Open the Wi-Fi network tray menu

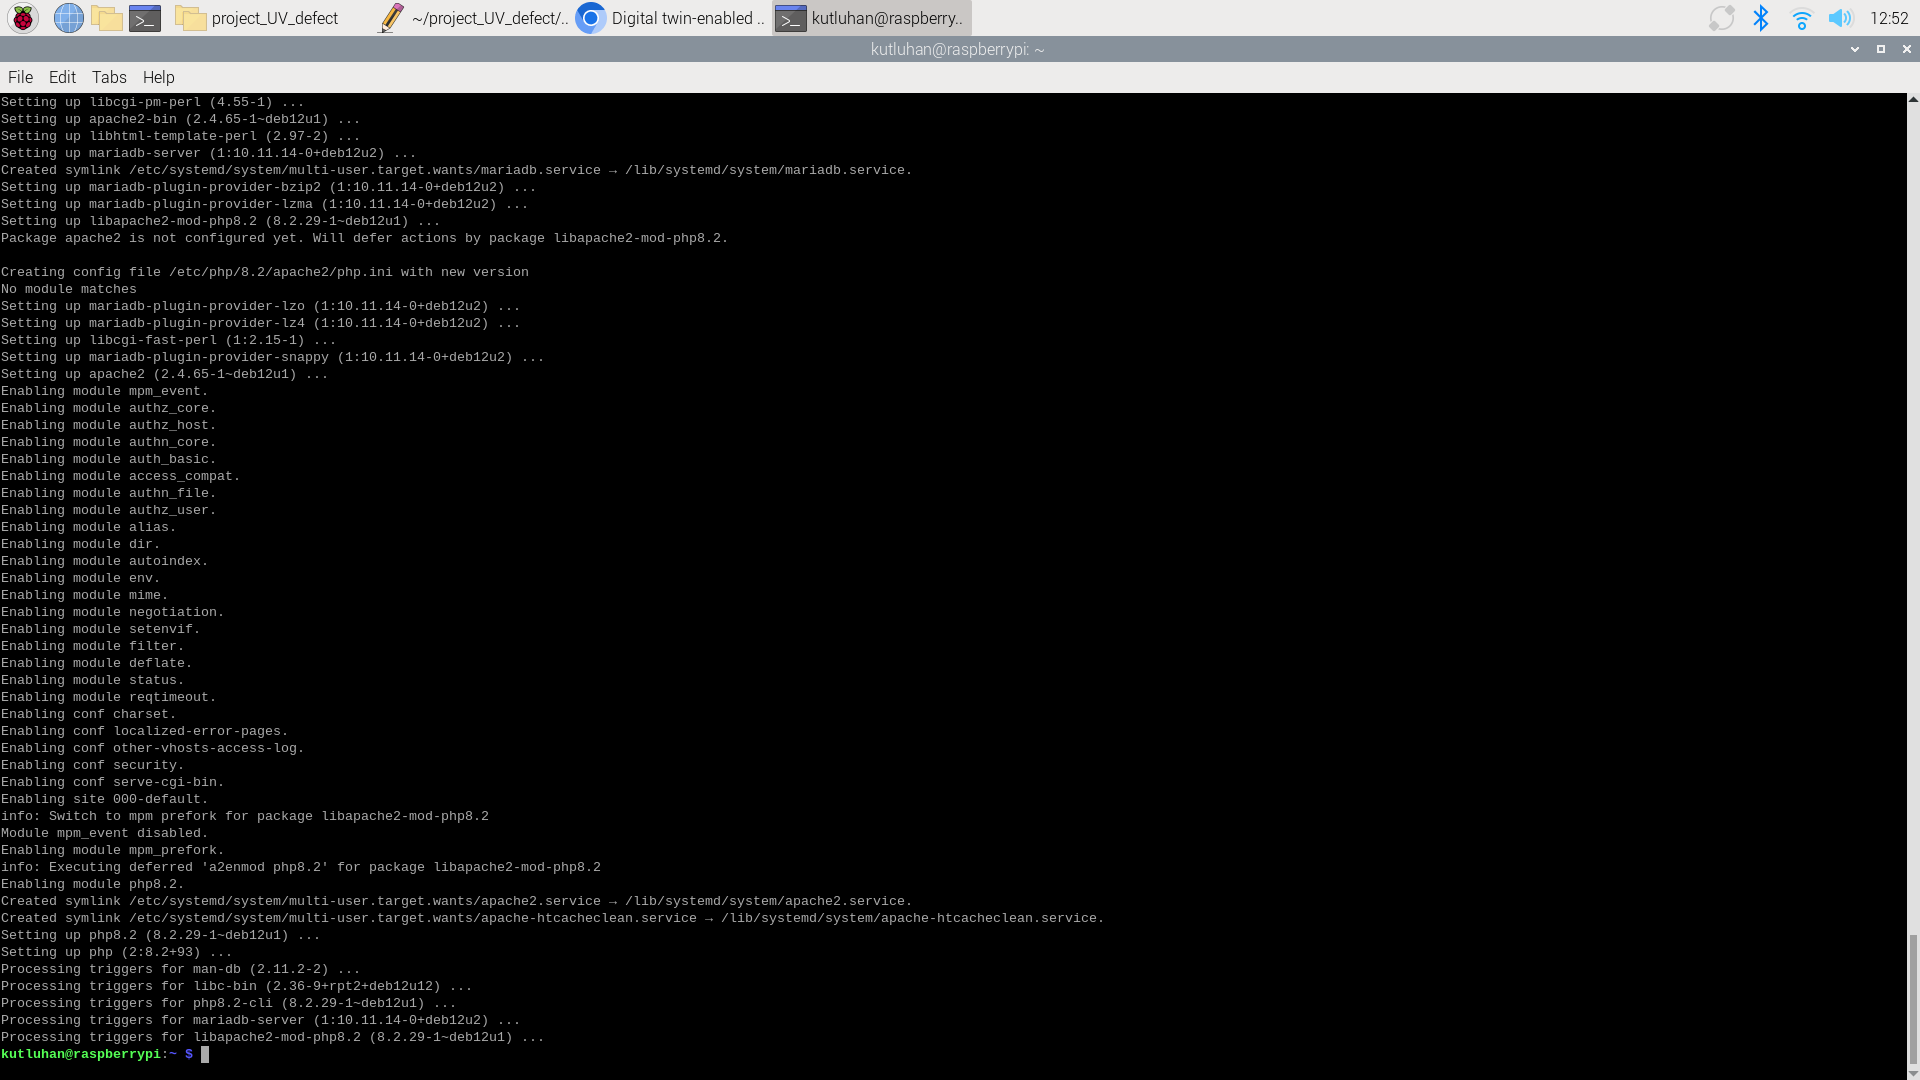click(x=1801, y=18)
